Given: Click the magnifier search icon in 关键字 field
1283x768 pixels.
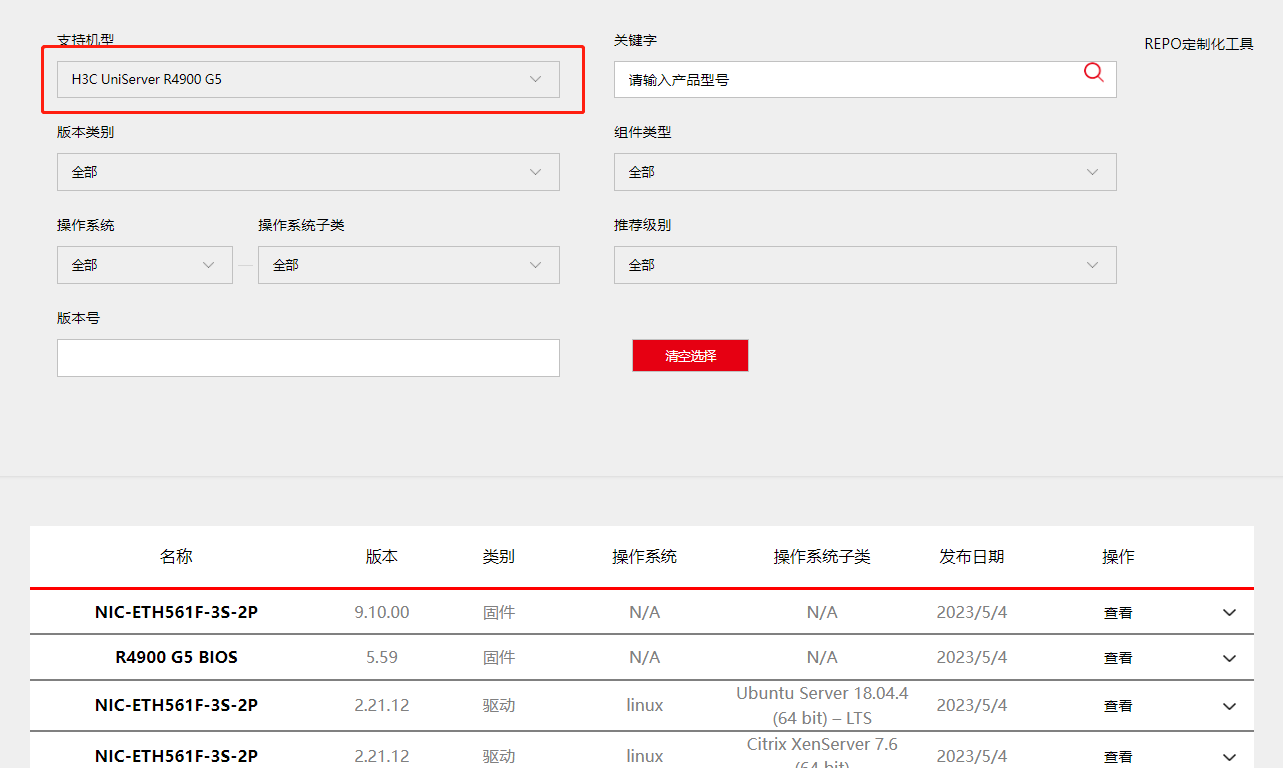Looking at the screenshot, I should click(1094, 72).
